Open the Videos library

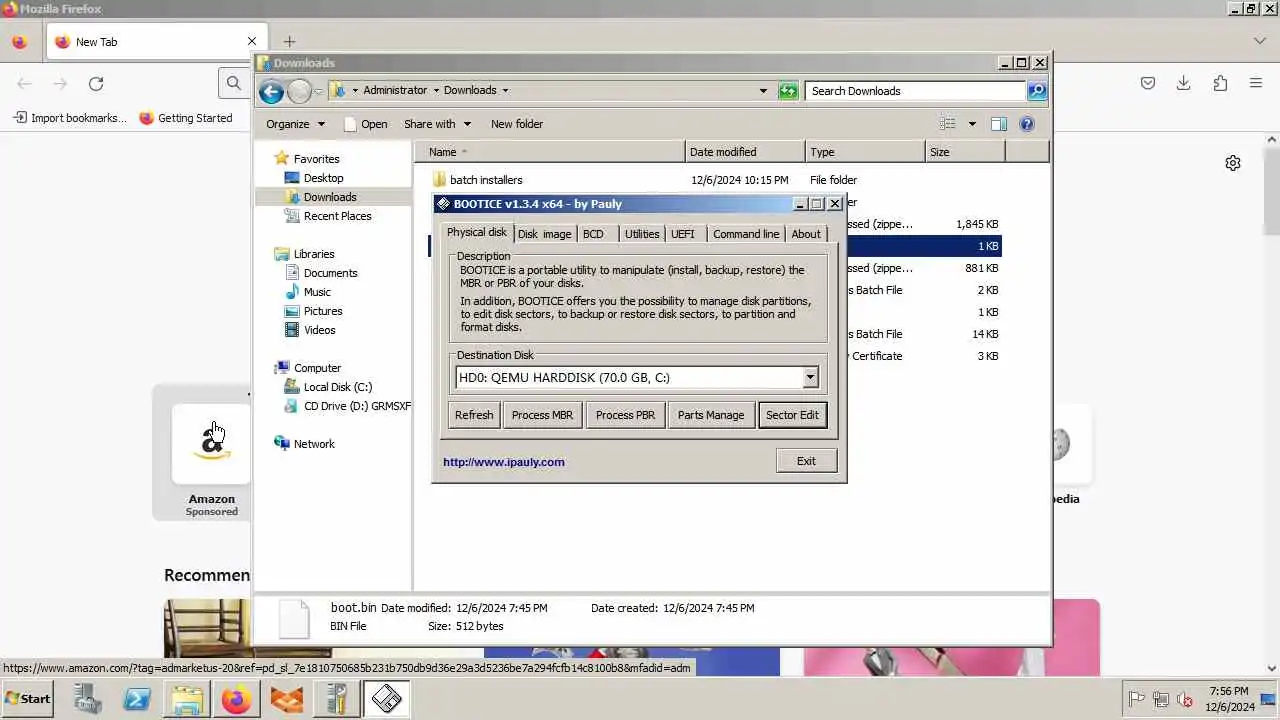tap(319, 330)
